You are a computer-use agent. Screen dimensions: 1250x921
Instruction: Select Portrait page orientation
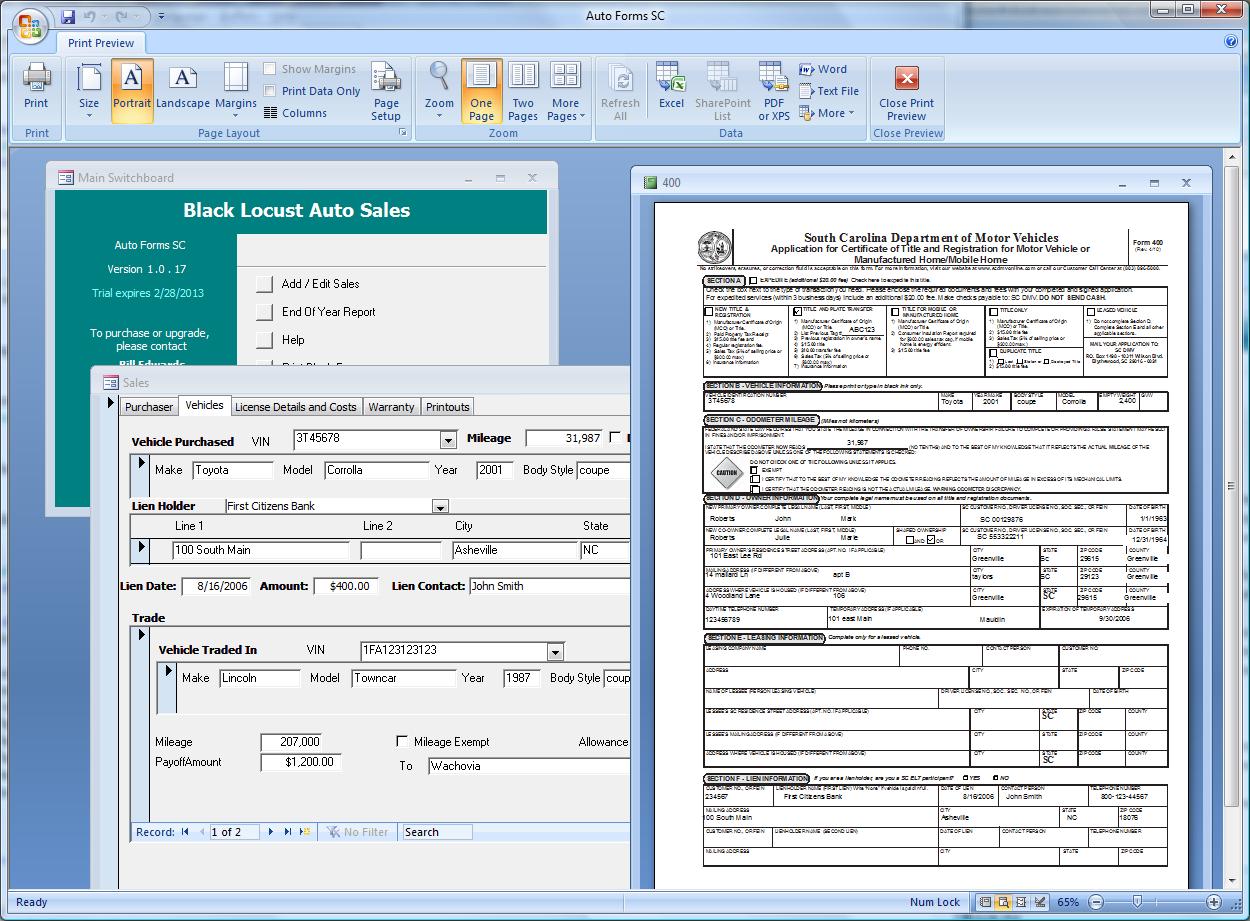[x=132, y=91]
